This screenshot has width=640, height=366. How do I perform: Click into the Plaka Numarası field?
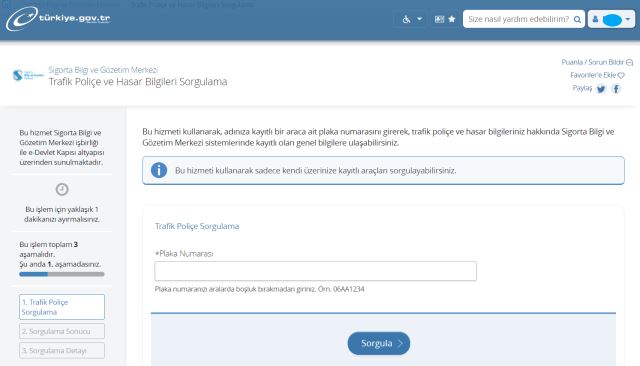pyautogui.click(x=316, y=271)
